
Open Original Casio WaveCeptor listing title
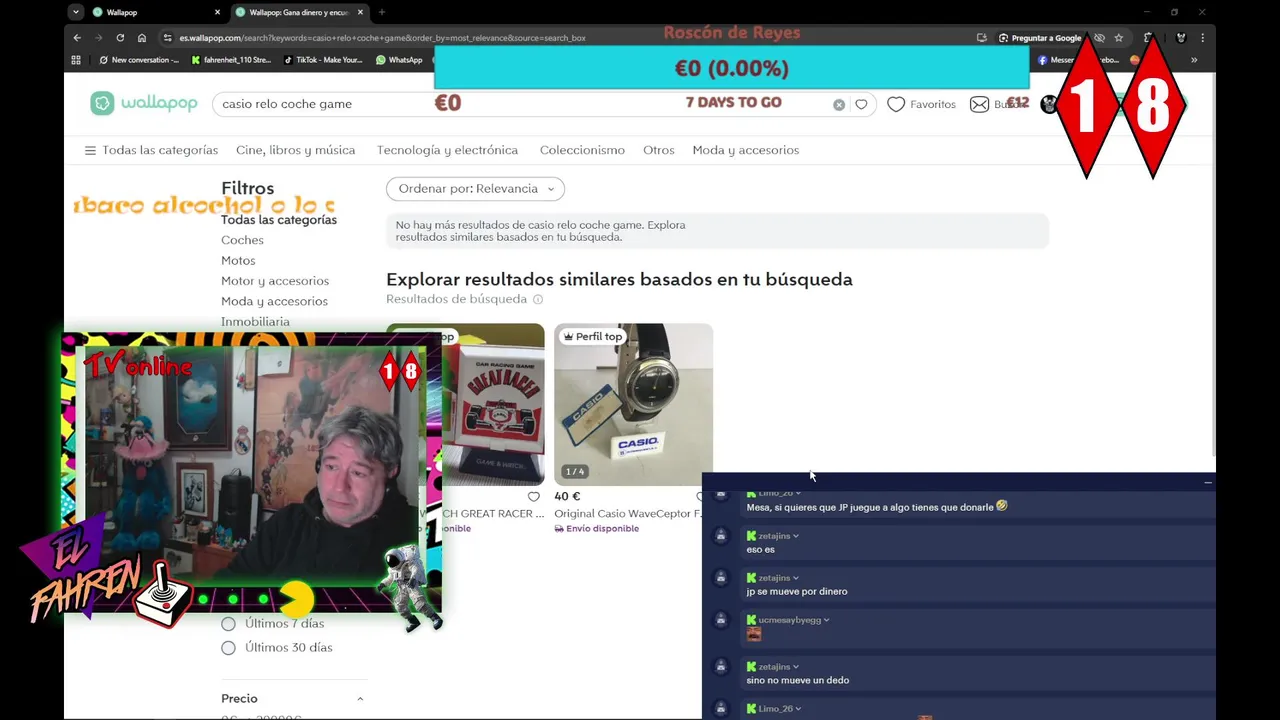click(628, 513)
